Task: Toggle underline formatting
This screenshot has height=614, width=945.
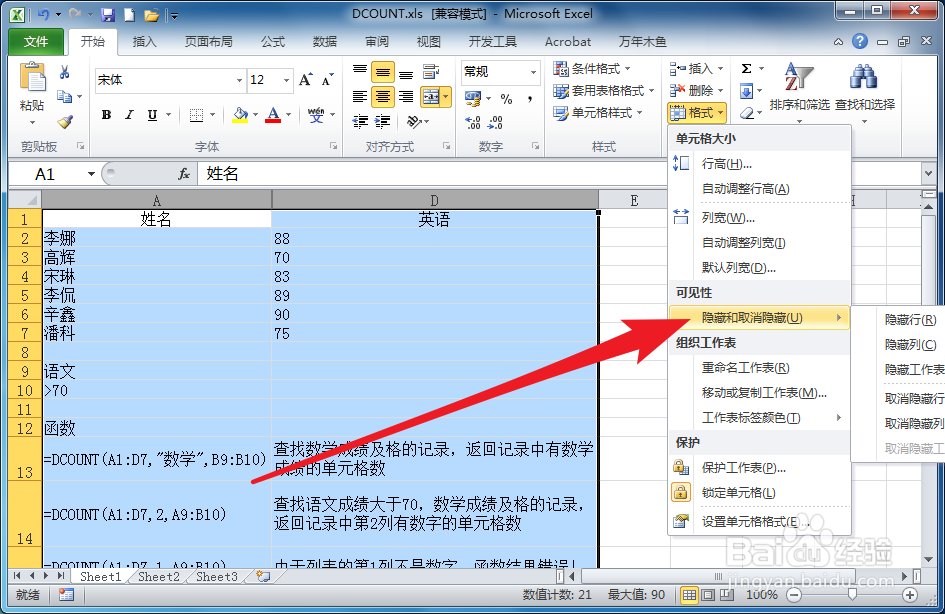Action: [x=152, y=114]
